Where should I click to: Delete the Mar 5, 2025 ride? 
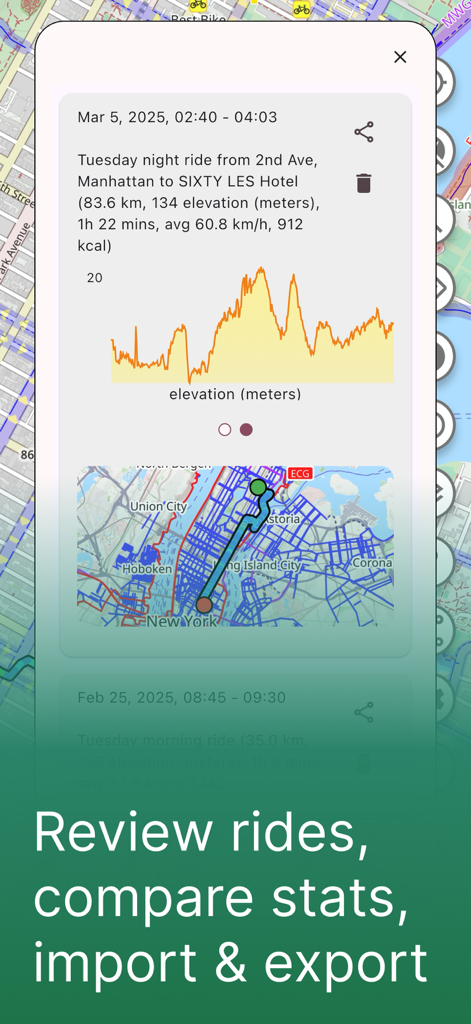click(364, 183)
